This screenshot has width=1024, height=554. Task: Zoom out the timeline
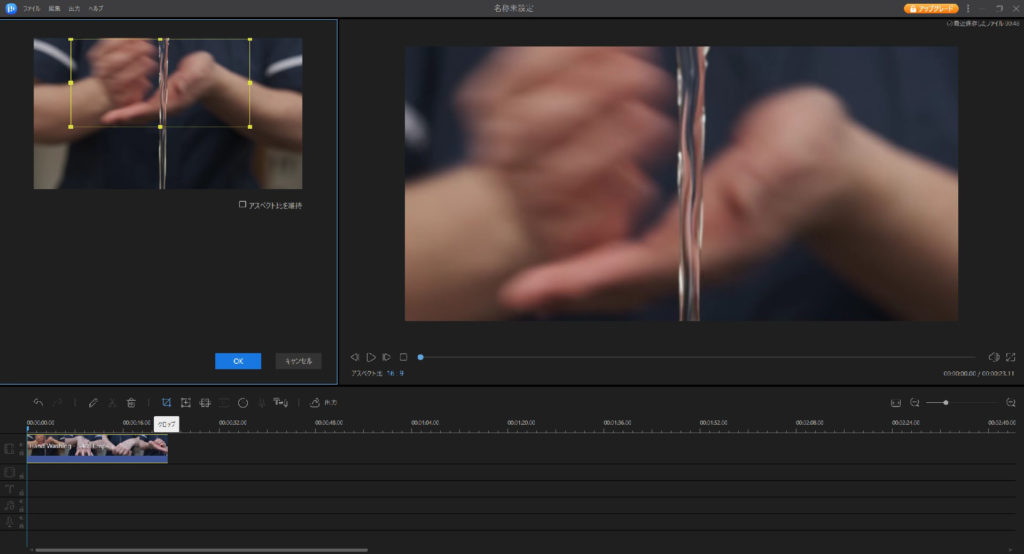point(915,402)
